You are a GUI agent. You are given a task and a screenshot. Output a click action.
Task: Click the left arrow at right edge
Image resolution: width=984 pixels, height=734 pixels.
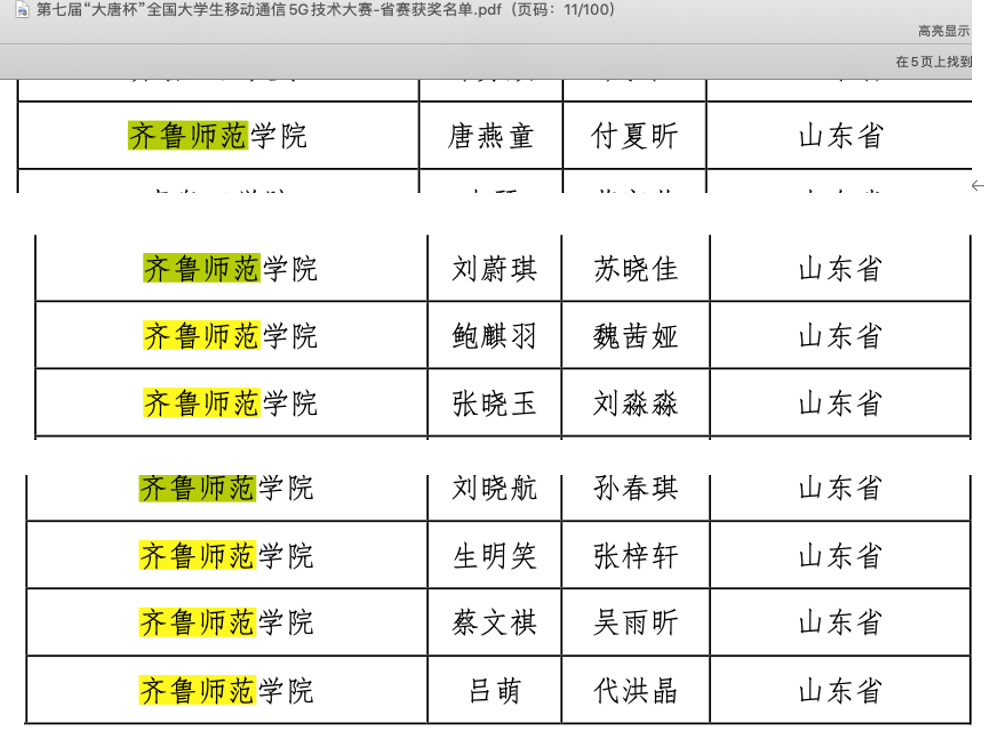977,186
